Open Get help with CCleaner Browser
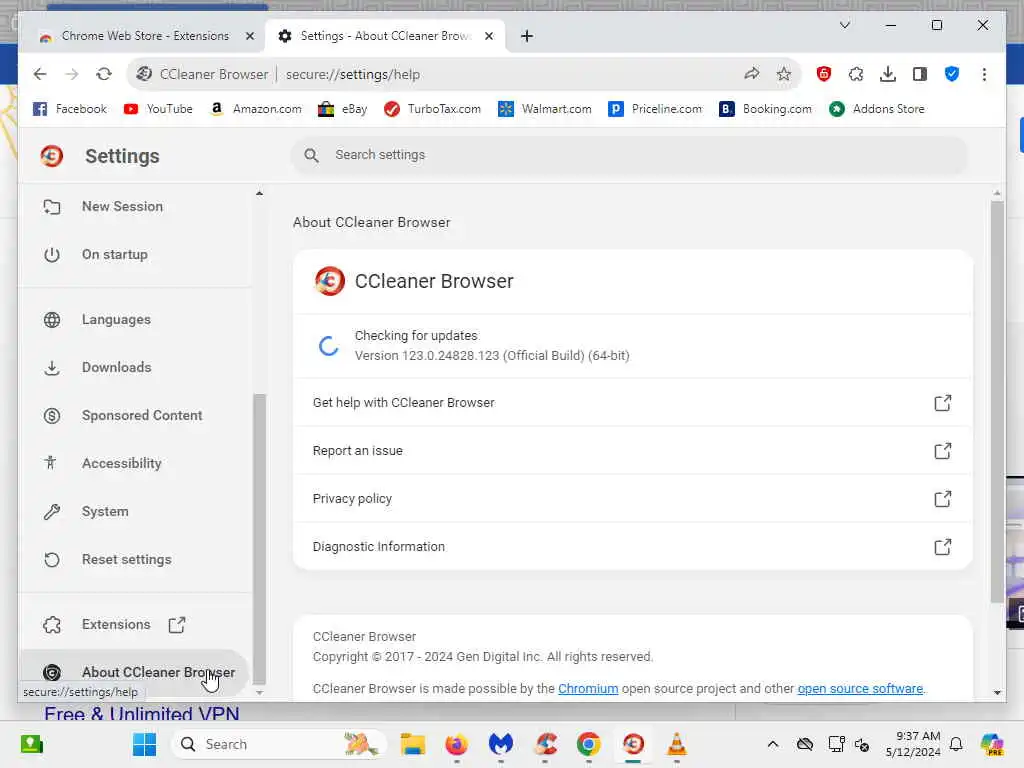The image size is (1024, 768). click(x=632, y=403)
